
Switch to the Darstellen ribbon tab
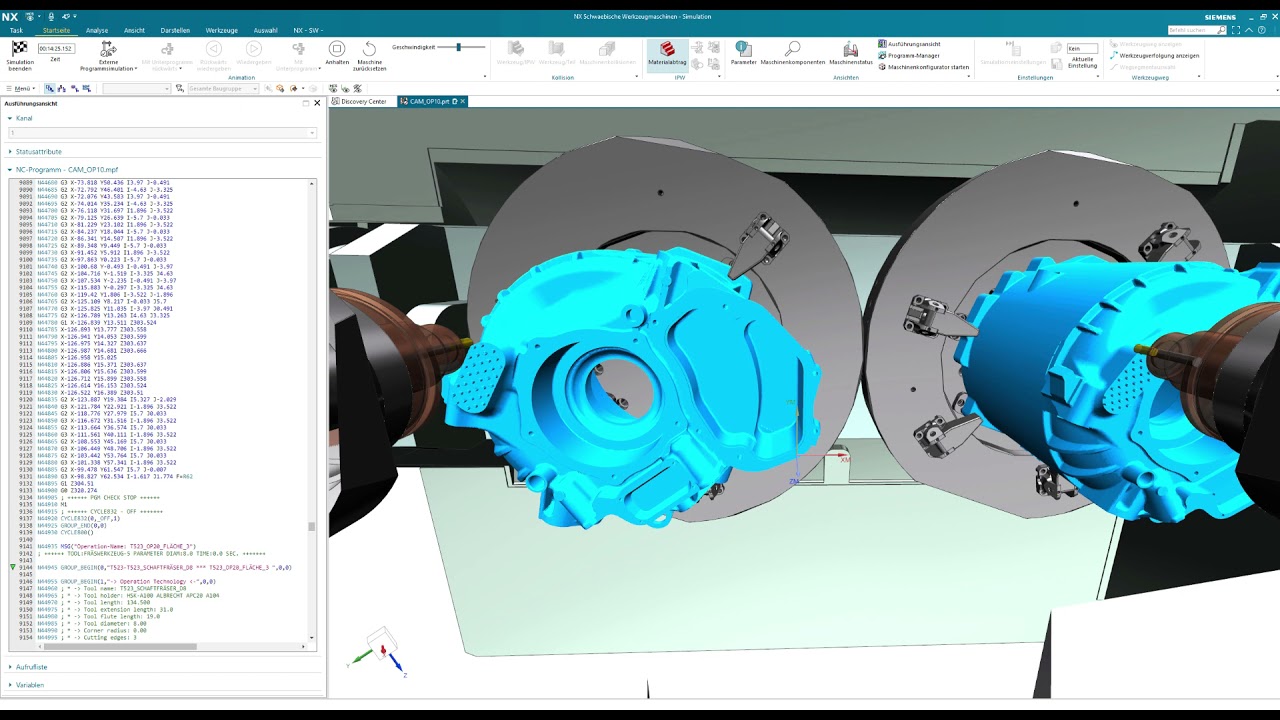[175, 30]
